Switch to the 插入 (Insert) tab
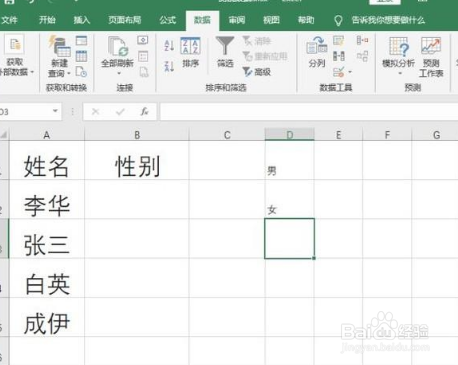This screenshot has height=365, width=458. point(82,20)
